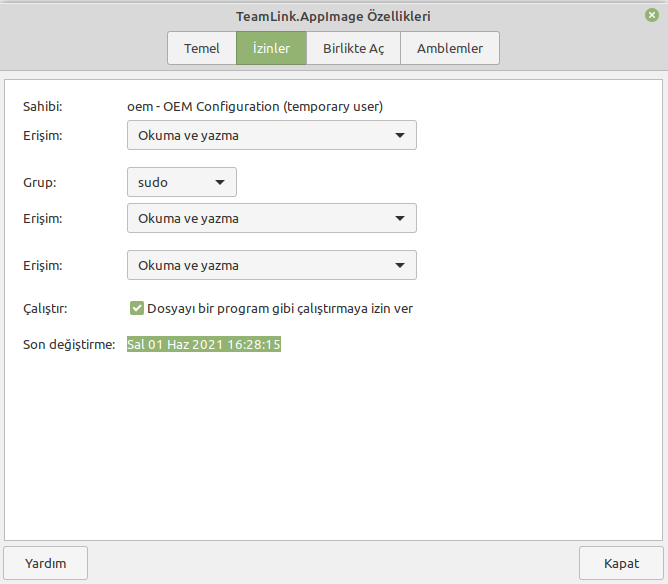Click the Yardım button
Viewport: 668px width, 584px height.
coord(46,563)
